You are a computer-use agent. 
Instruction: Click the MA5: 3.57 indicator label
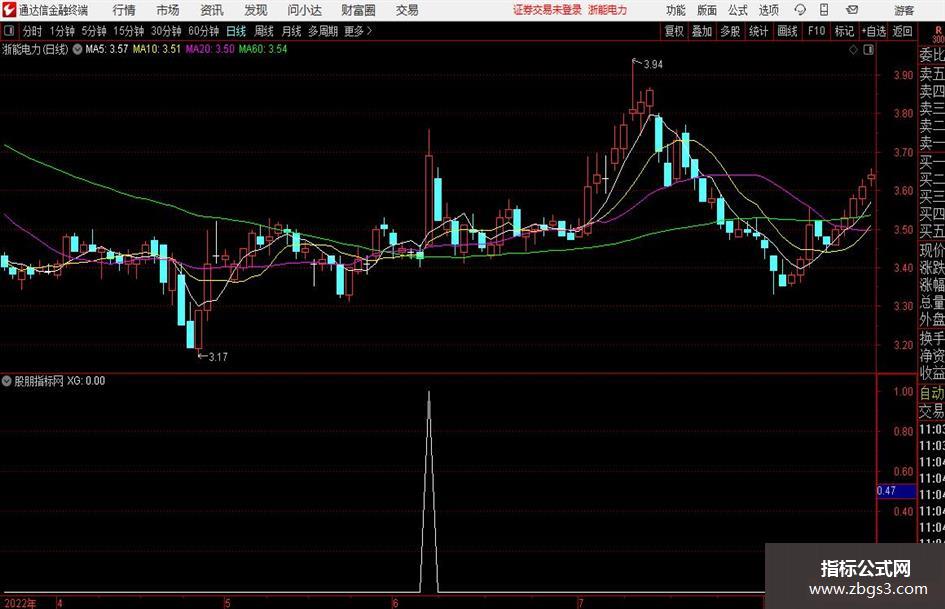(x=107, y=49)
